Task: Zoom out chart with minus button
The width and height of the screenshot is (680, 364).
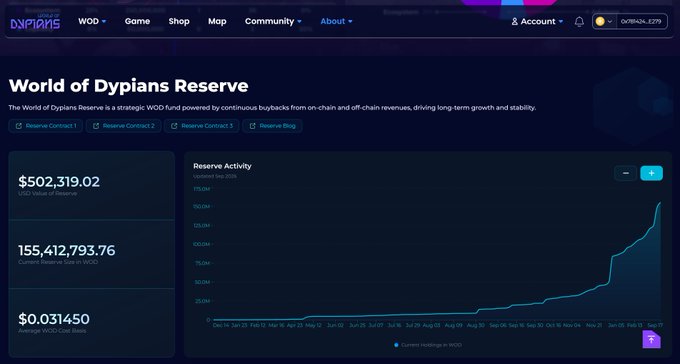Action: click(626, 173)
